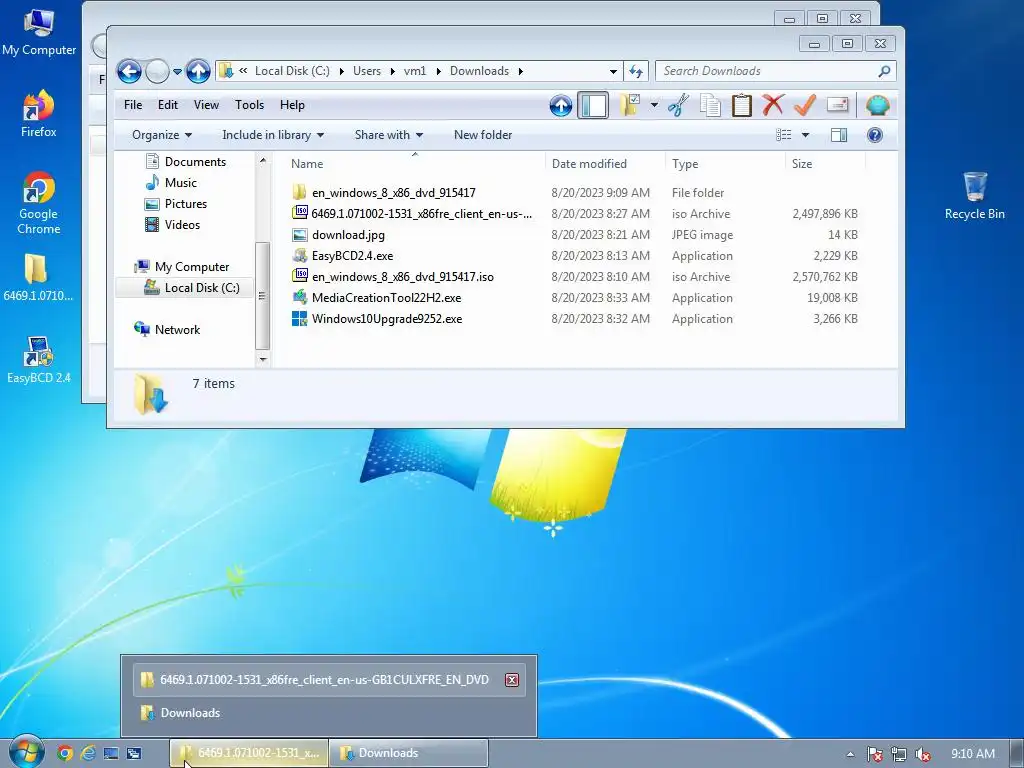Select Music in the navigation pane
1024x768 pixels.
pos(170,182)
